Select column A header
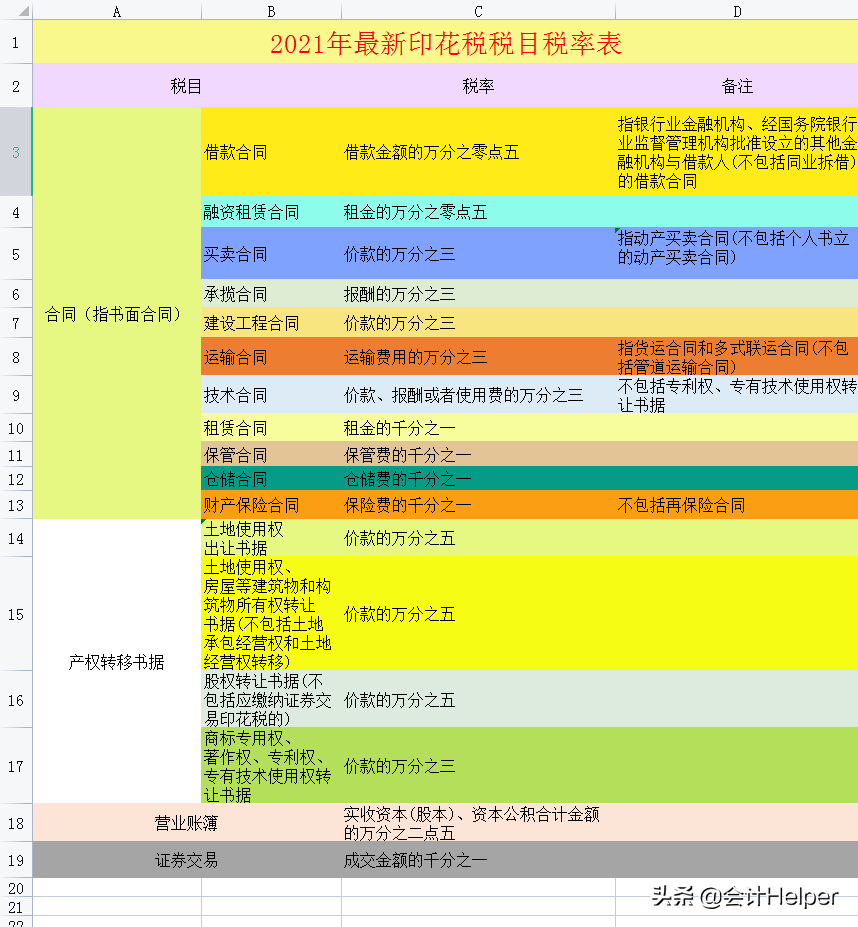Image resolution: width=858 pixels, height=927 pixels. coord(116,12)
